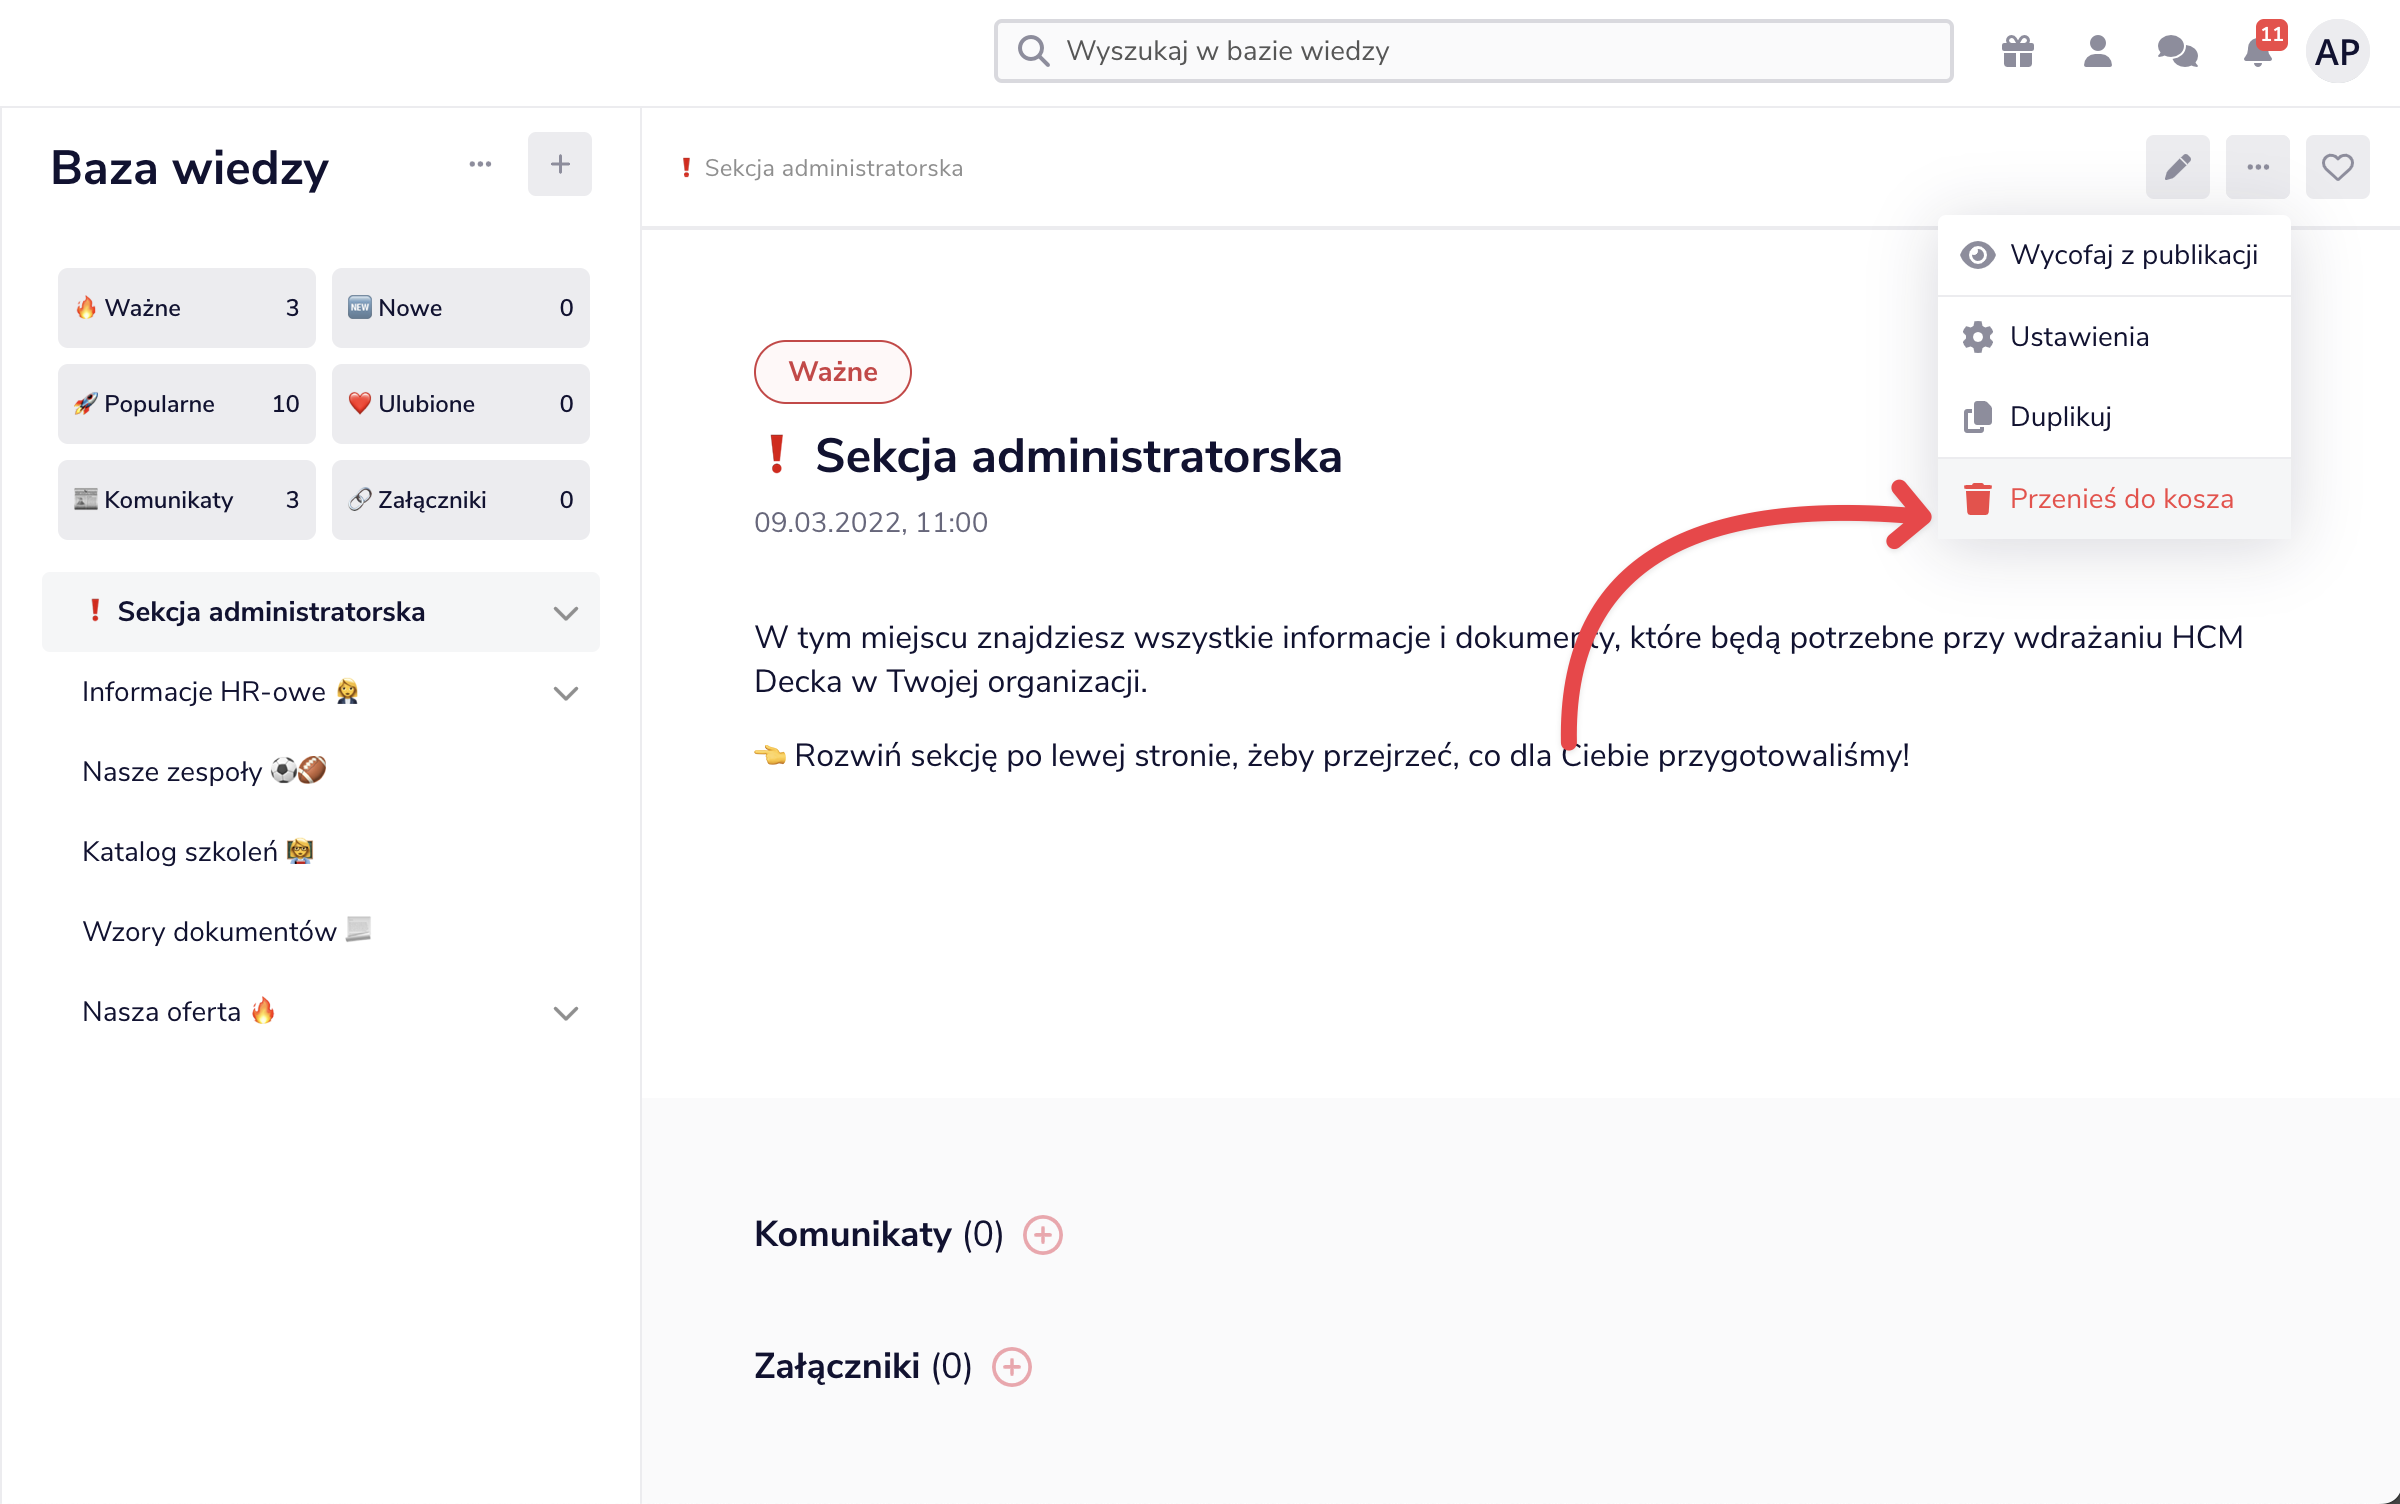Viewport: 2400px width, 1504px height.
Task: Click the plus button beside Baza wiedzy
Action: [560, 164]
